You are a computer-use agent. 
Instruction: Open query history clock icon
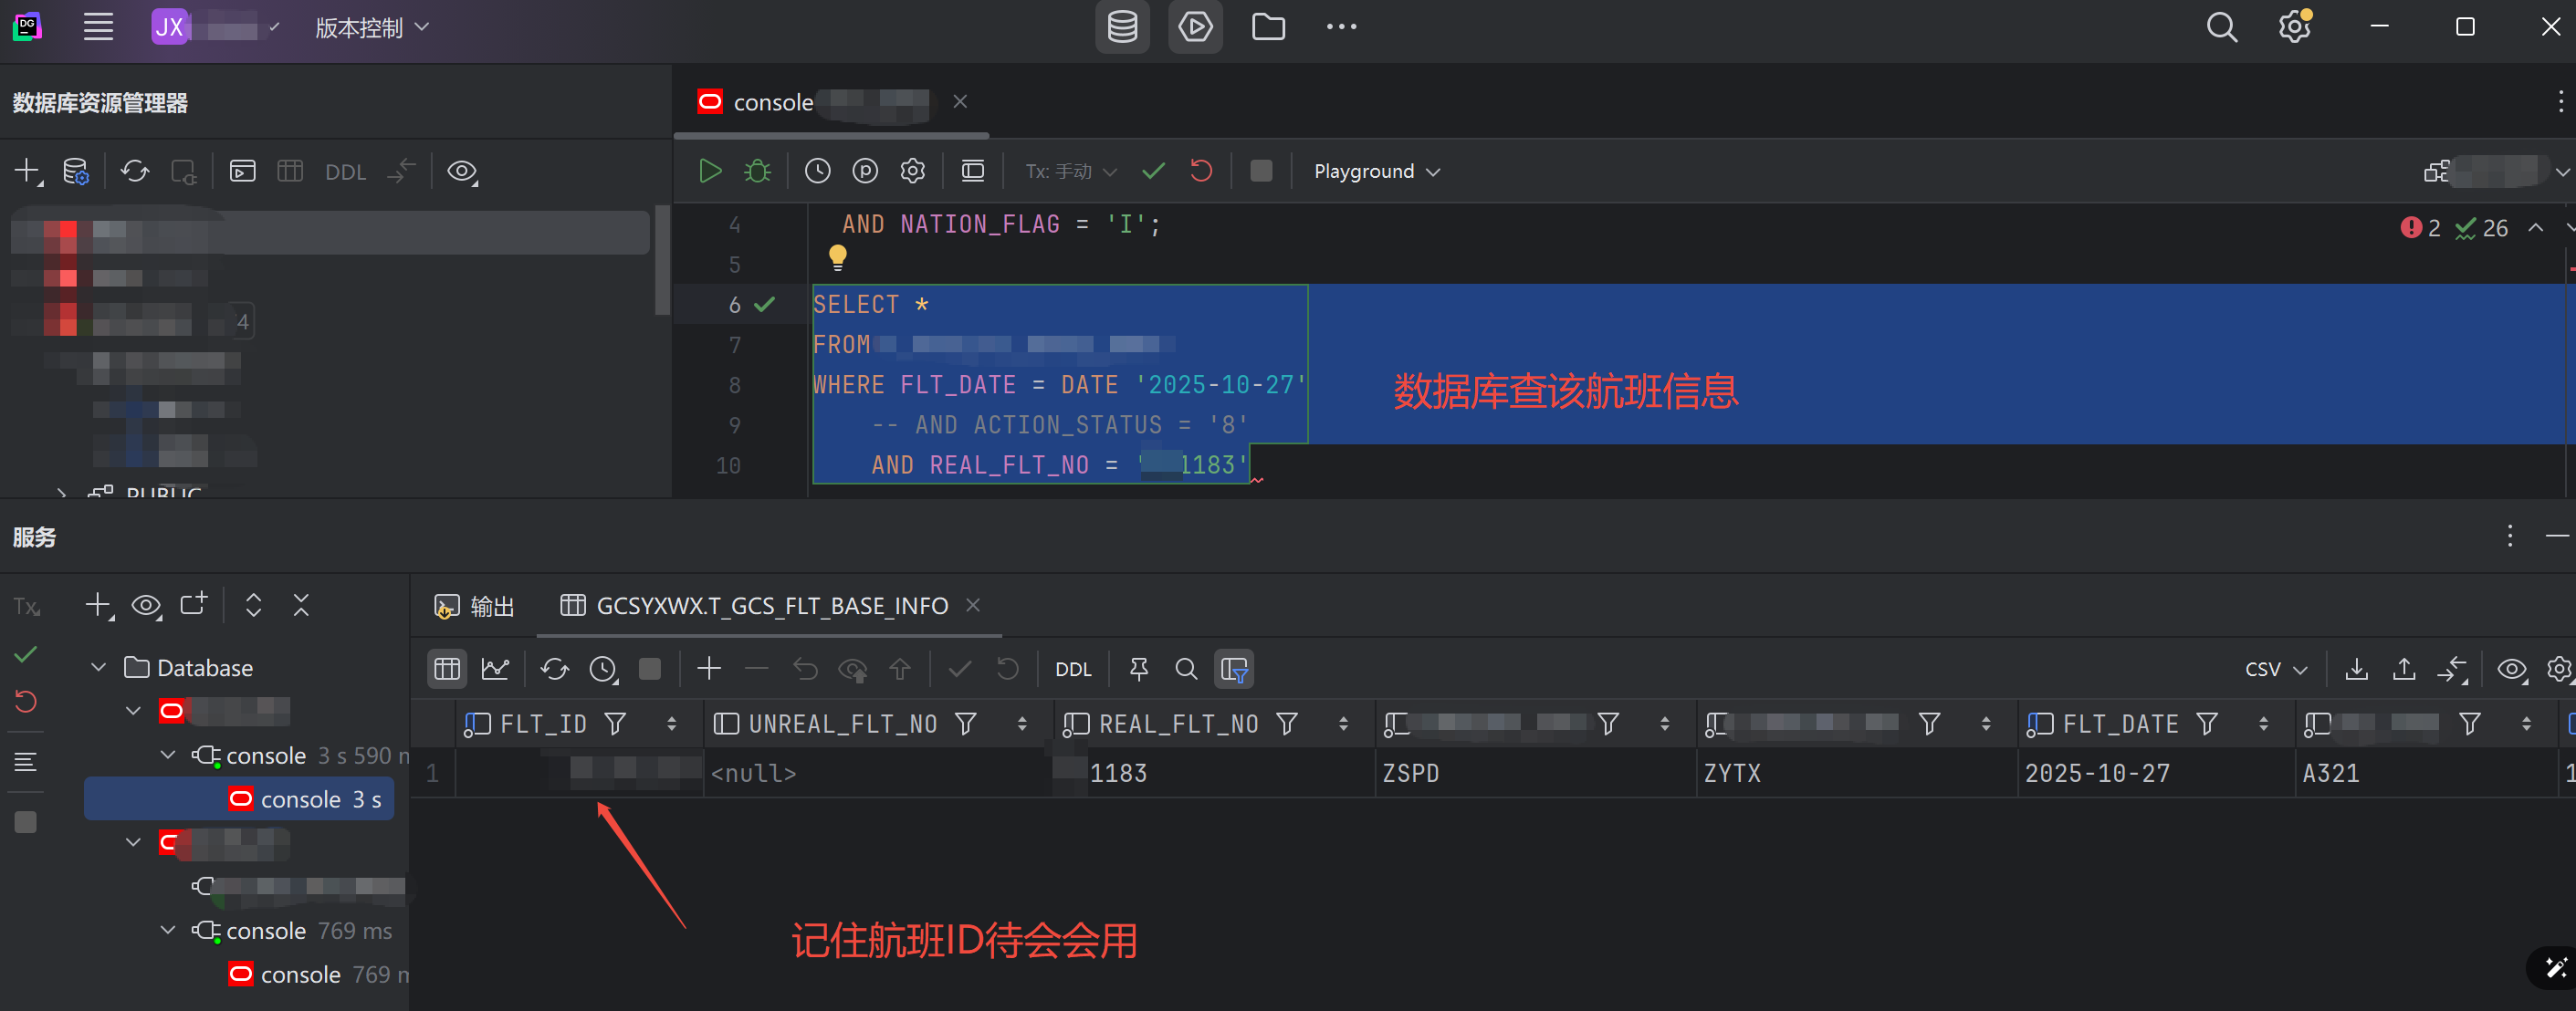point(817,171)
